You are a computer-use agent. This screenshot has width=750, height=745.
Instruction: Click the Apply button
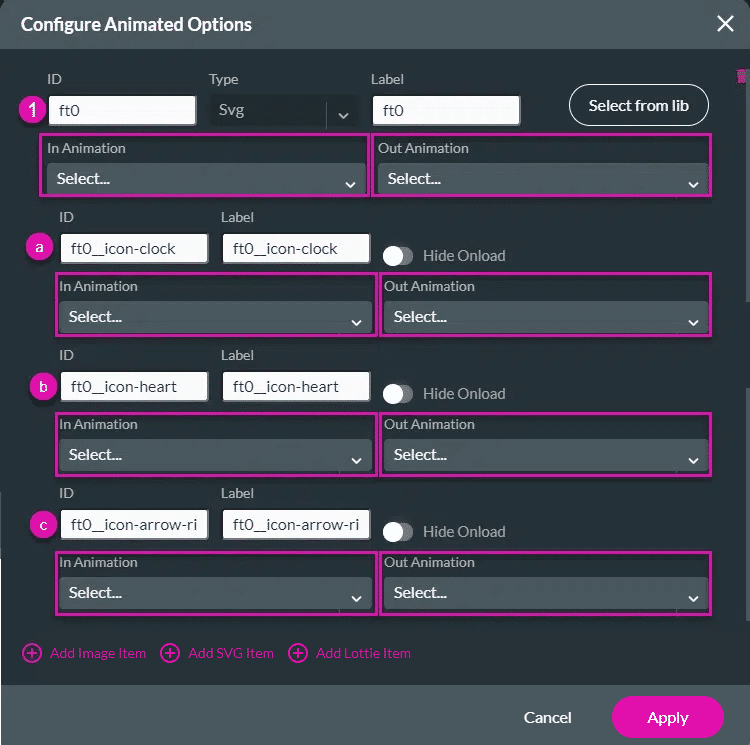click(667, 717)
